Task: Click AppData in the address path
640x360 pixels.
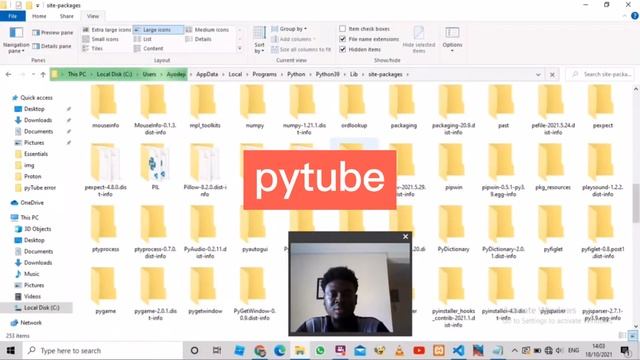Action: point(207,74)
